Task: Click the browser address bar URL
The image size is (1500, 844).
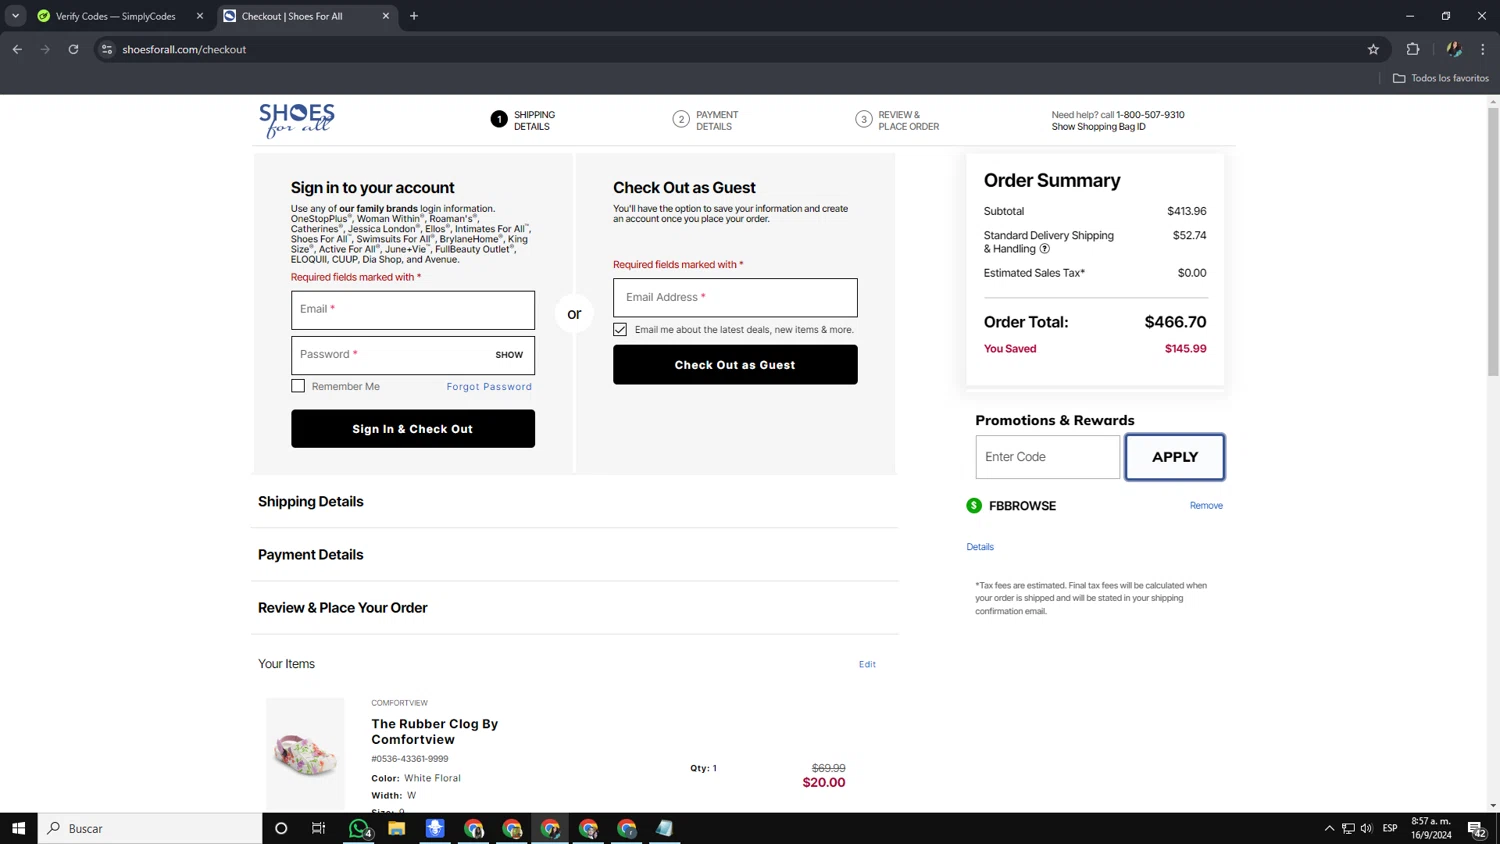Action: tap(184, 49)
